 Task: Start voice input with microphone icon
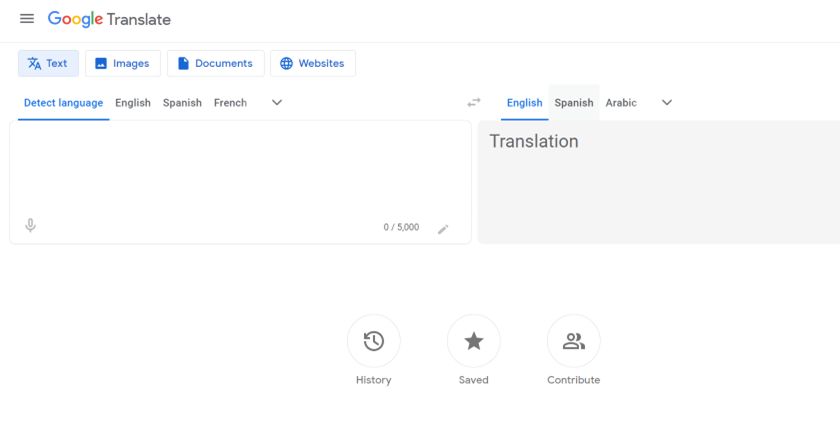coord(31,225)
